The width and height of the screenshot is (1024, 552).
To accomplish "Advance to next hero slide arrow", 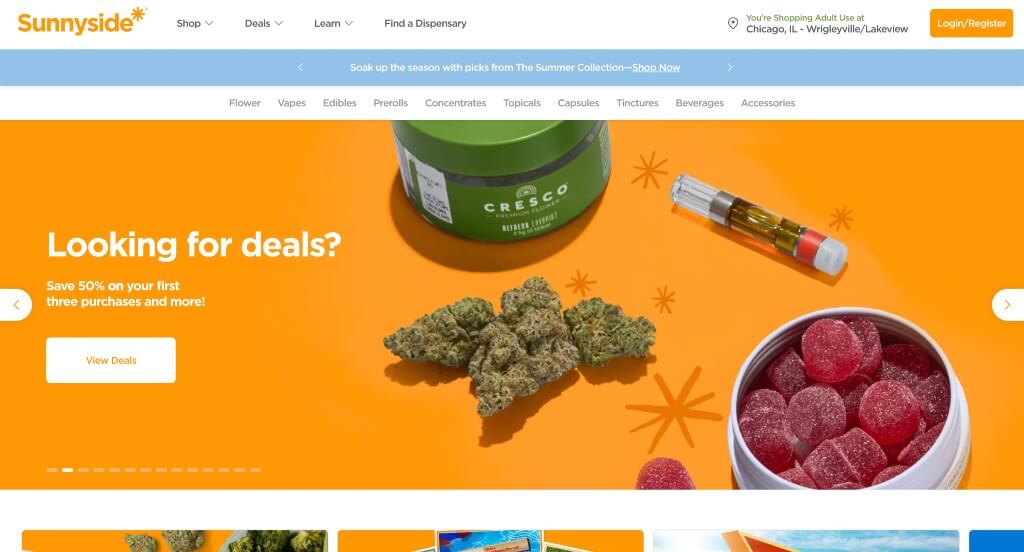I will point(1007,304).
